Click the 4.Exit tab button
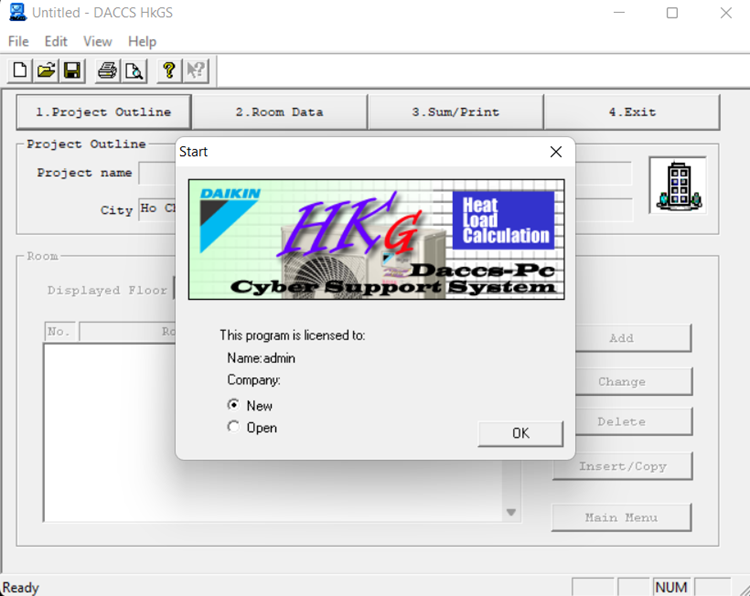Image resolution: width=750 pixels, height=596 pixels. pos(632,112)
